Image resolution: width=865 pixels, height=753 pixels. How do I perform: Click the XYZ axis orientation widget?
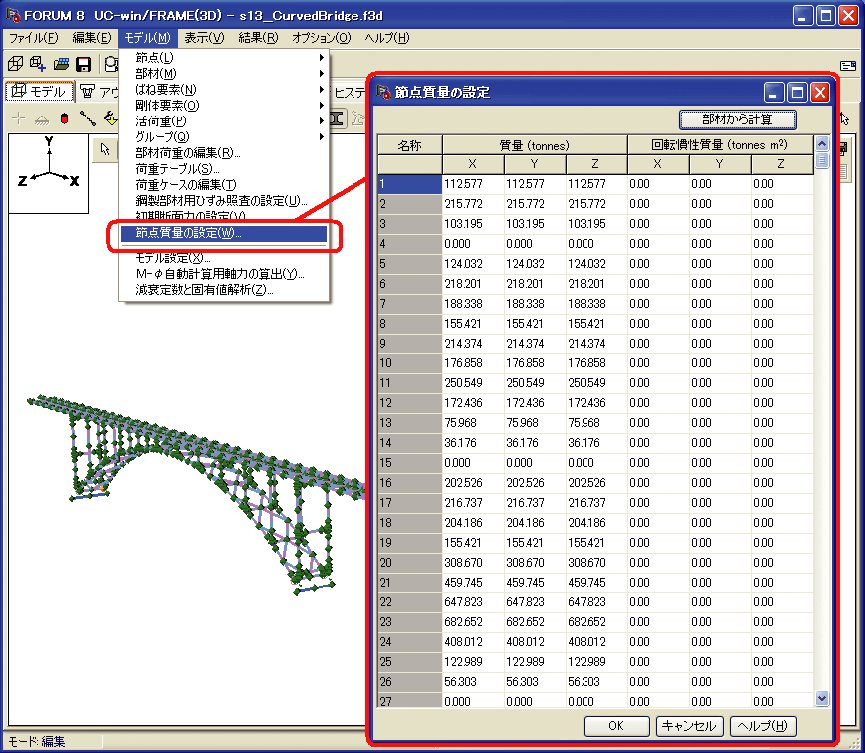pyautogui.click(x=49, y=173)
